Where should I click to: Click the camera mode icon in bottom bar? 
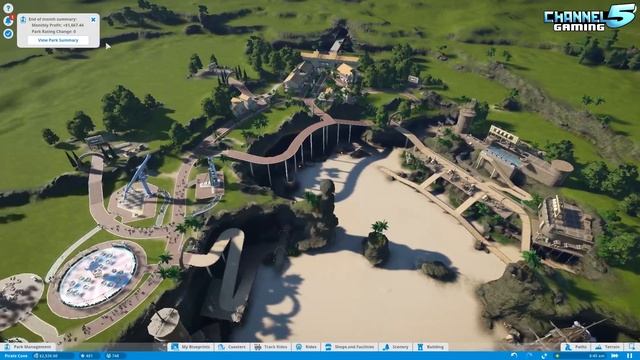pos(544,356)
